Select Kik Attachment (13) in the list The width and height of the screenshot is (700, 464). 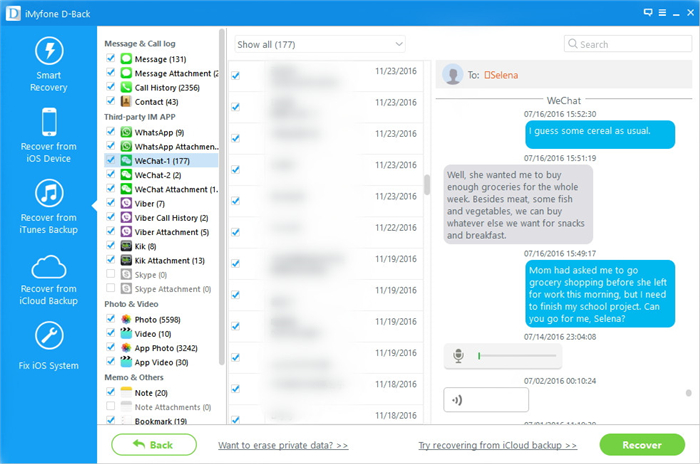tap(170, 261)
